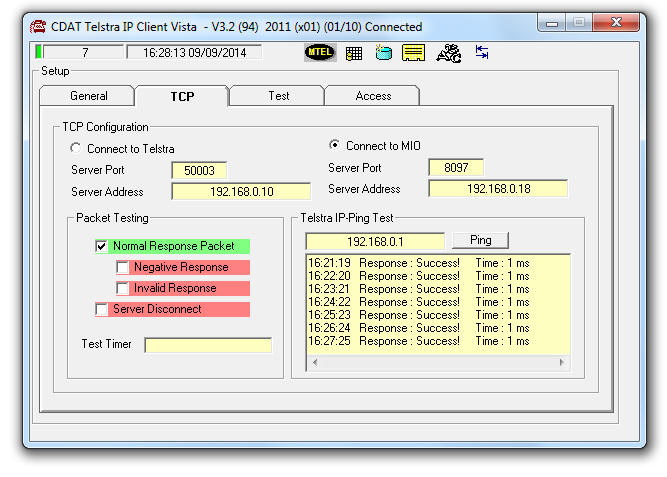Select Connect to Telstra radio button

[x=76, y=148]
